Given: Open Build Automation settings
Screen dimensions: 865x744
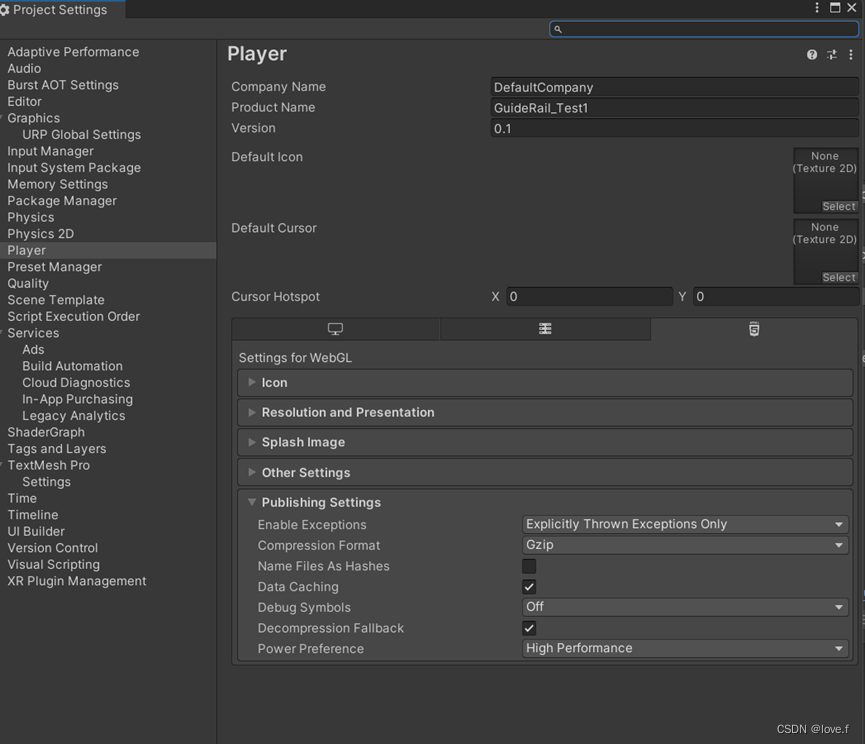Looking at the screenshot, I should click(72, 366).
